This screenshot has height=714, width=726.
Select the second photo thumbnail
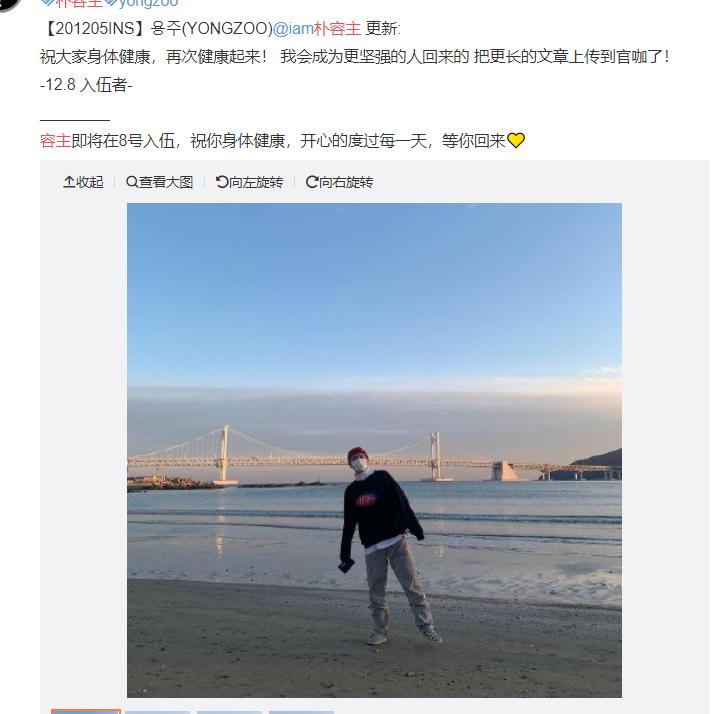click(x=157, y=712)
